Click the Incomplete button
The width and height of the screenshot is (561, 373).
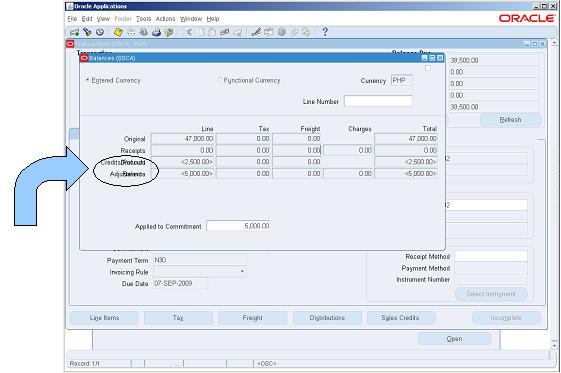point(506,318)
